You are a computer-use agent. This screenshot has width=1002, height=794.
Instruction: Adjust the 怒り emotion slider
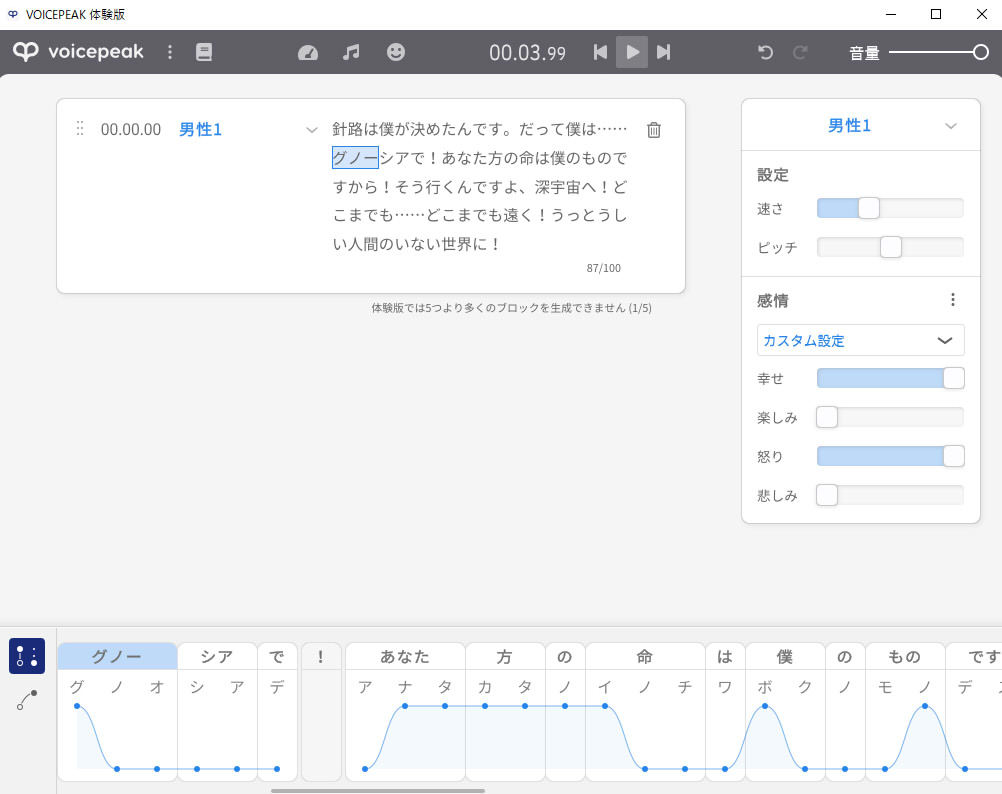[x=890, y=456]
